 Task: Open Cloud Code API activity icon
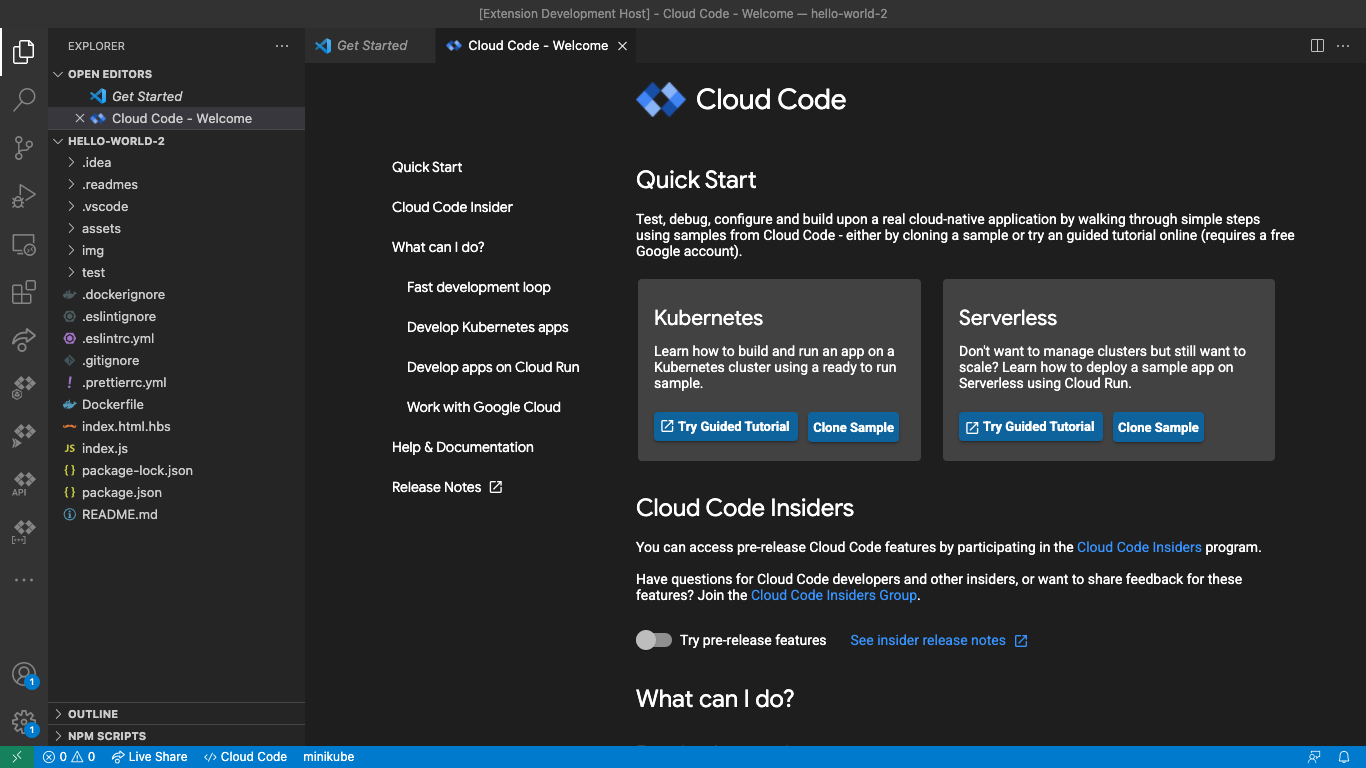coord(24,483)
